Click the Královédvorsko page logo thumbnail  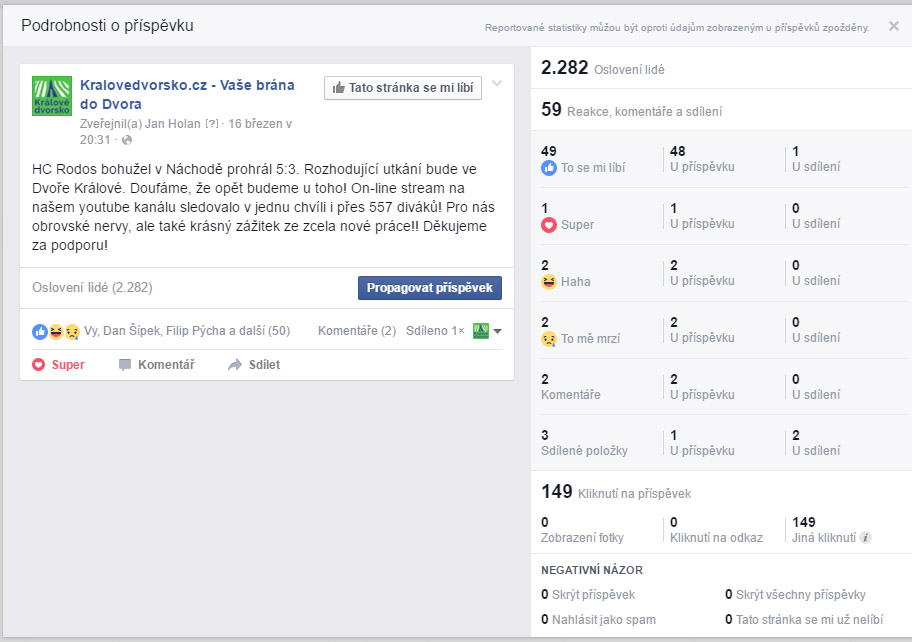[x=52, y=95]
